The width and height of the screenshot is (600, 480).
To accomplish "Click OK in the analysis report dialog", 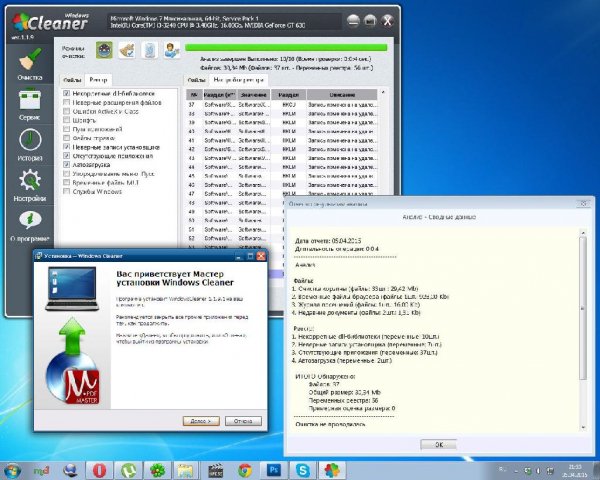I will coord(439,445).
